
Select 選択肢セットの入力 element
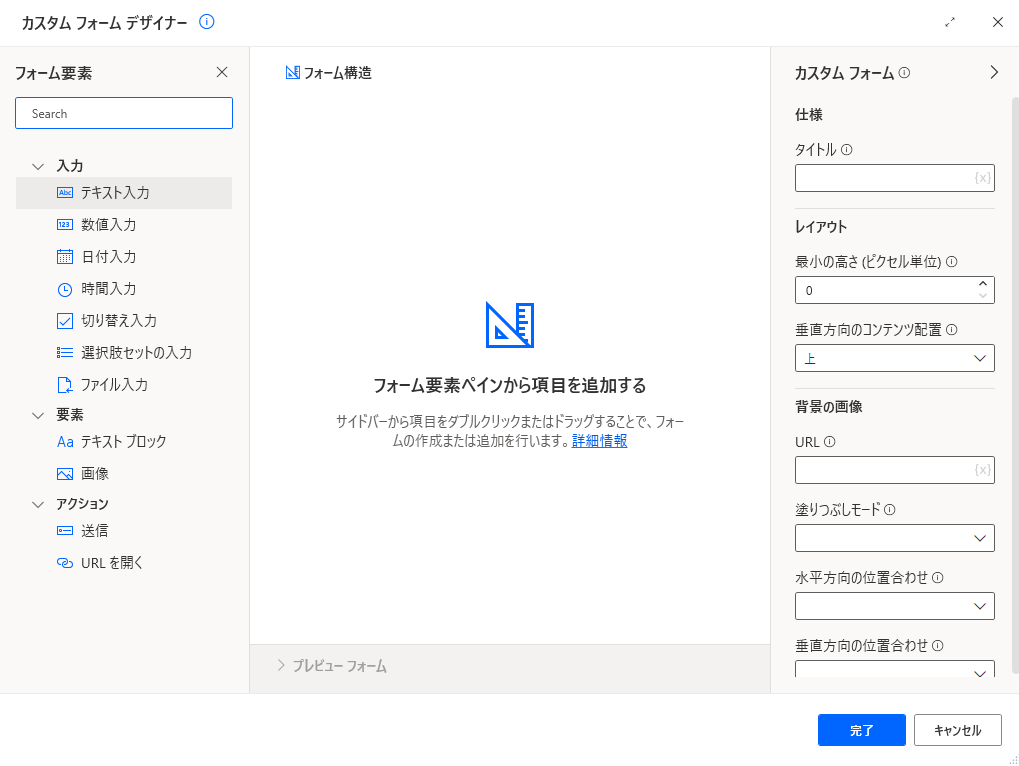123,353
